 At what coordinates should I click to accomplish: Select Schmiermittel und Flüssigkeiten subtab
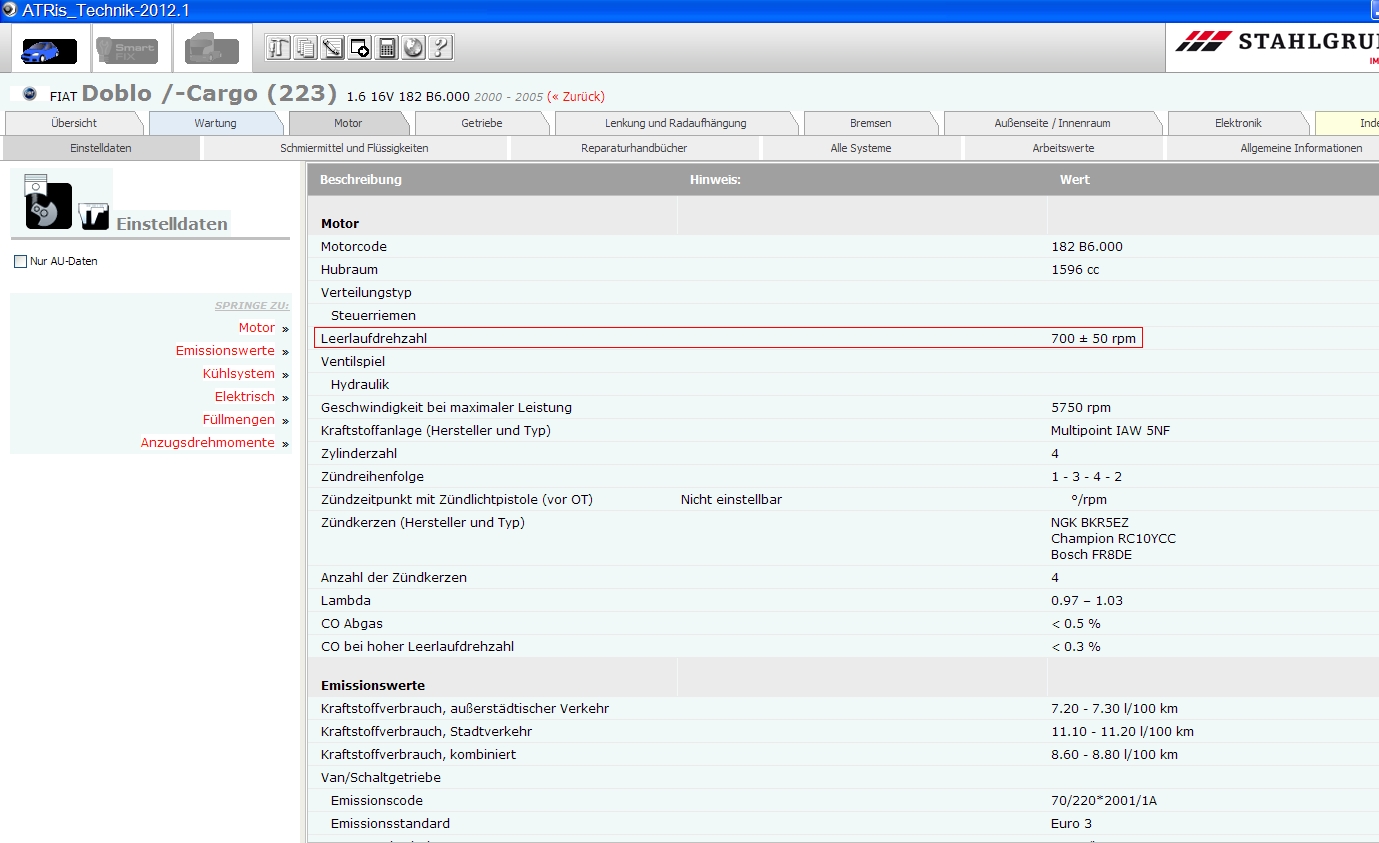point(354,148)
